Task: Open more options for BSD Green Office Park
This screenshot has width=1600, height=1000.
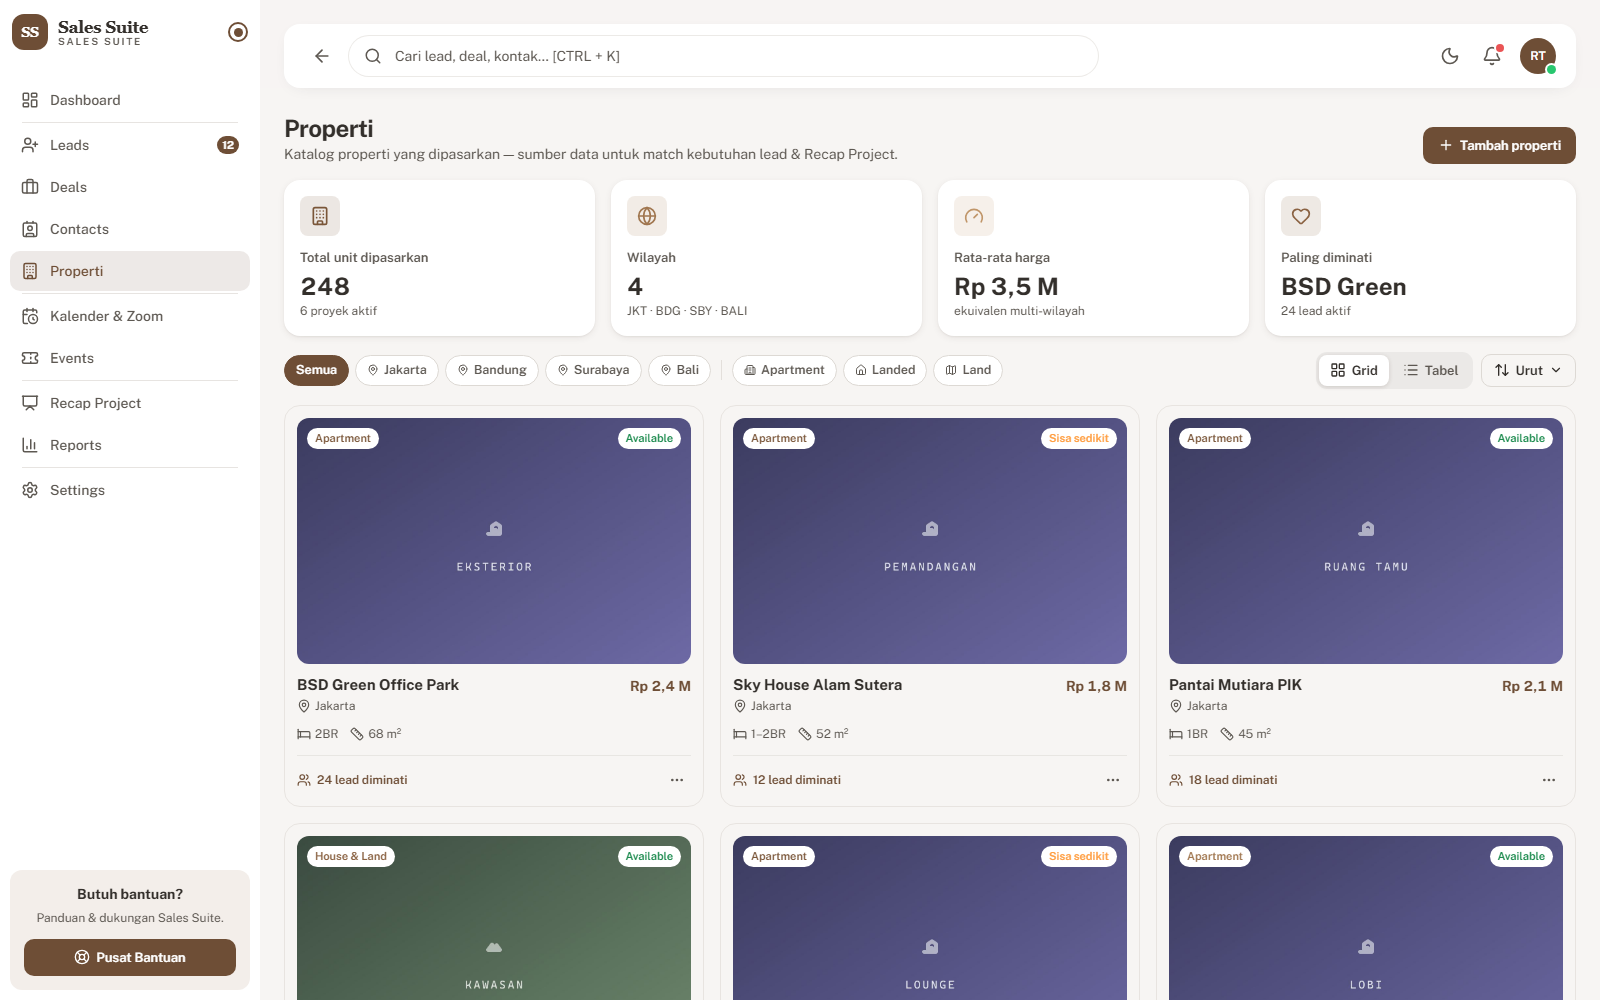Action: pos(677,780)
